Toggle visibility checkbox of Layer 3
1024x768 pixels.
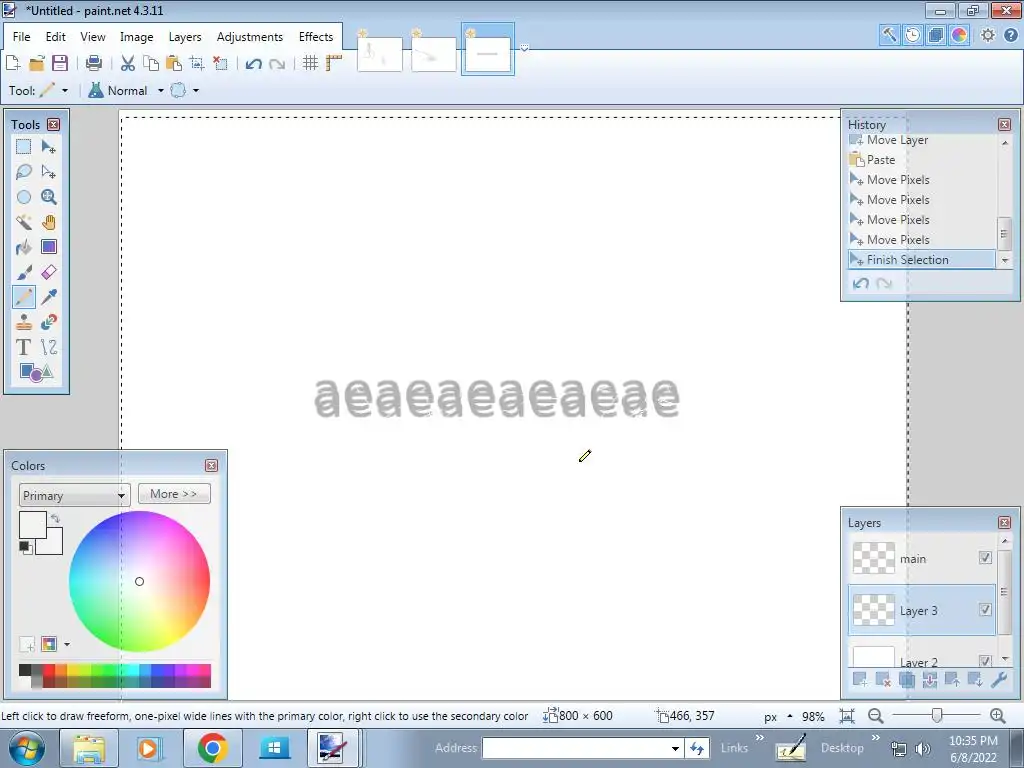click(985, 609)
